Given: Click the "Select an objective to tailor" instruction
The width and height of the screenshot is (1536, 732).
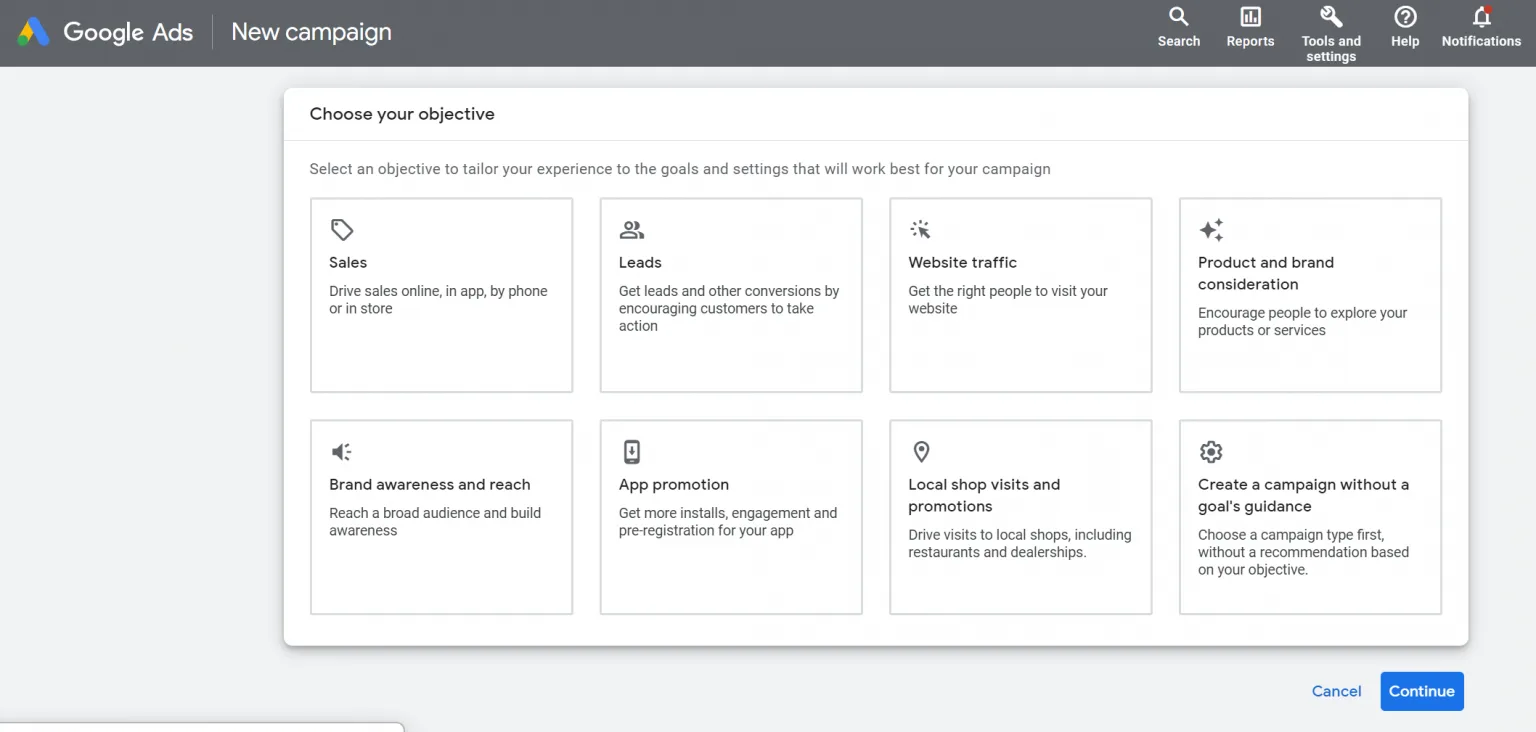Looking at the screenshot, I should pos(680,169).
